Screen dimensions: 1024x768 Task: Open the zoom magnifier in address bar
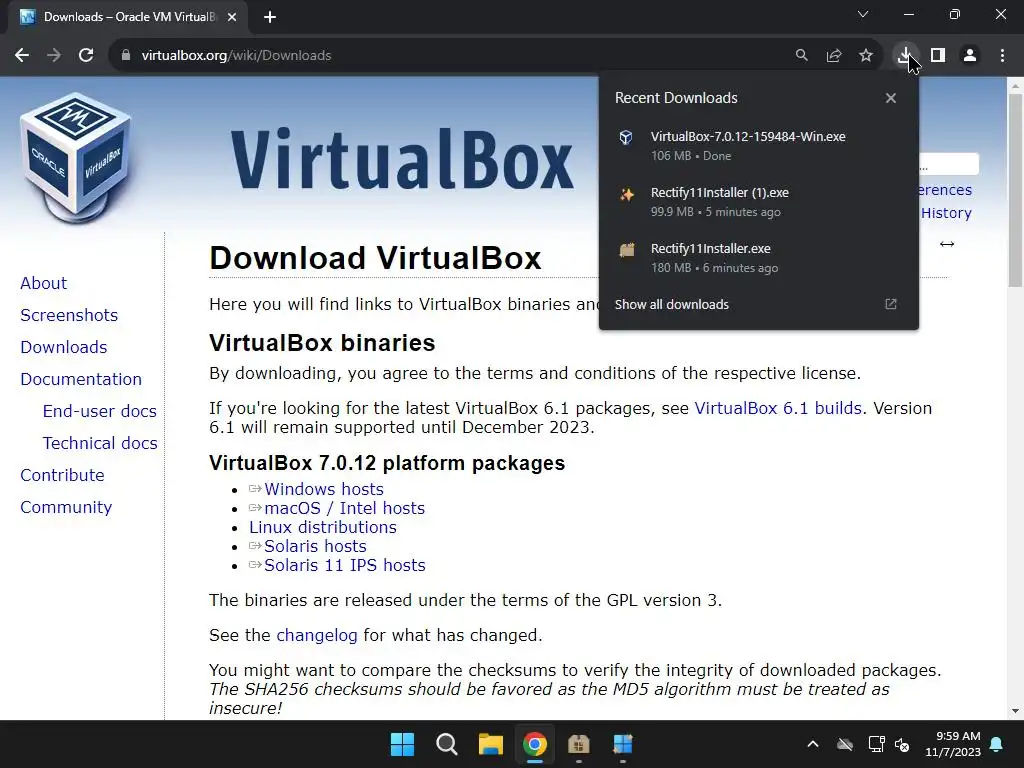point(801,56)
